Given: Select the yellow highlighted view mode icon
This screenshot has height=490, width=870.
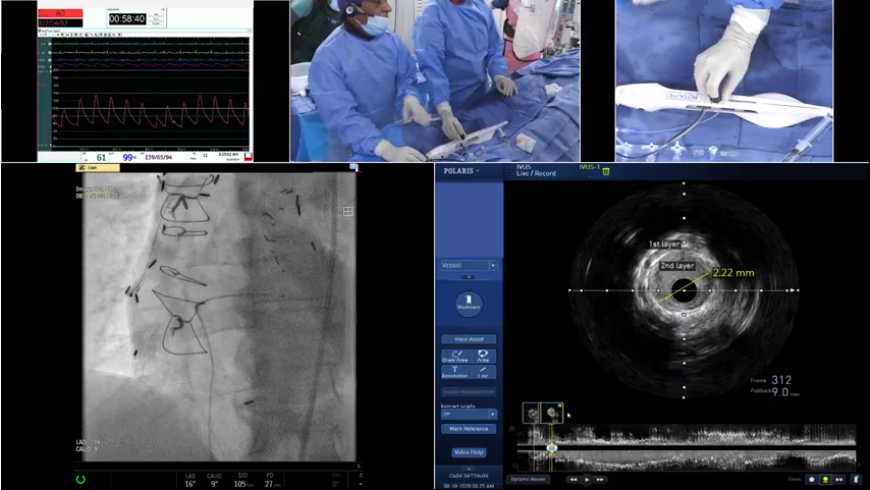Looking at the screenshot, I should coord(825,479).
